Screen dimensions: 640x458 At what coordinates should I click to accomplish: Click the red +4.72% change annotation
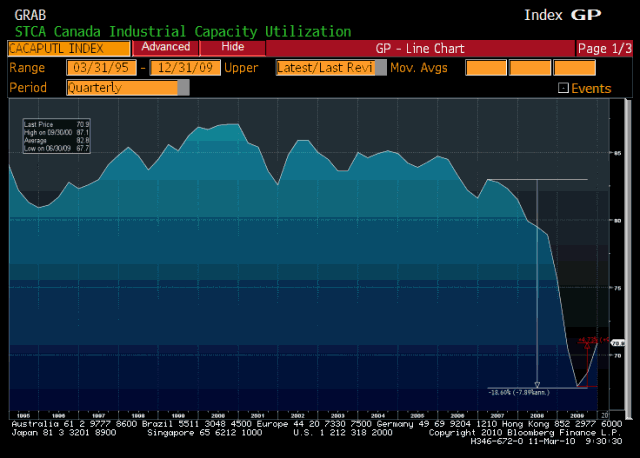tap(590, 341)
